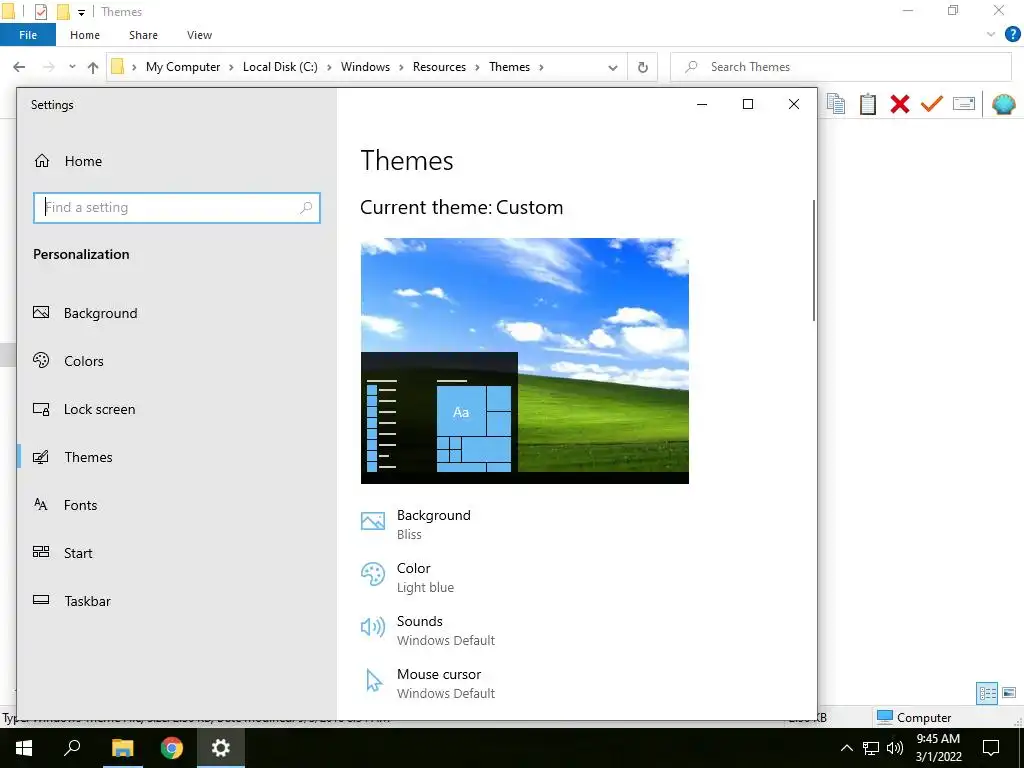This screenshot has width=1024, height=768.
Task: Click the Resources breadcrumb segment
Action: coord(440,67)
